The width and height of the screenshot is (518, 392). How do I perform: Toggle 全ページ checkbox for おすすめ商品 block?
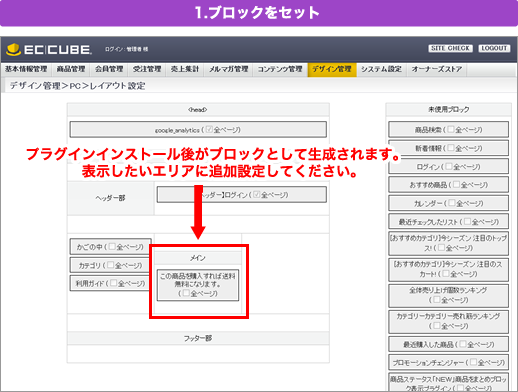456,184
